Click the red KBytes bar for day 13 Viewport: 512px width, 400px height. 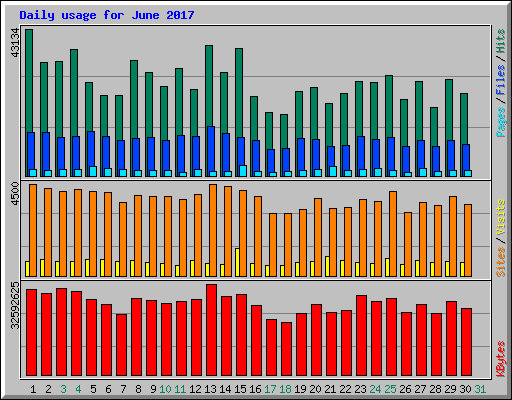click(x=211, y=330)
